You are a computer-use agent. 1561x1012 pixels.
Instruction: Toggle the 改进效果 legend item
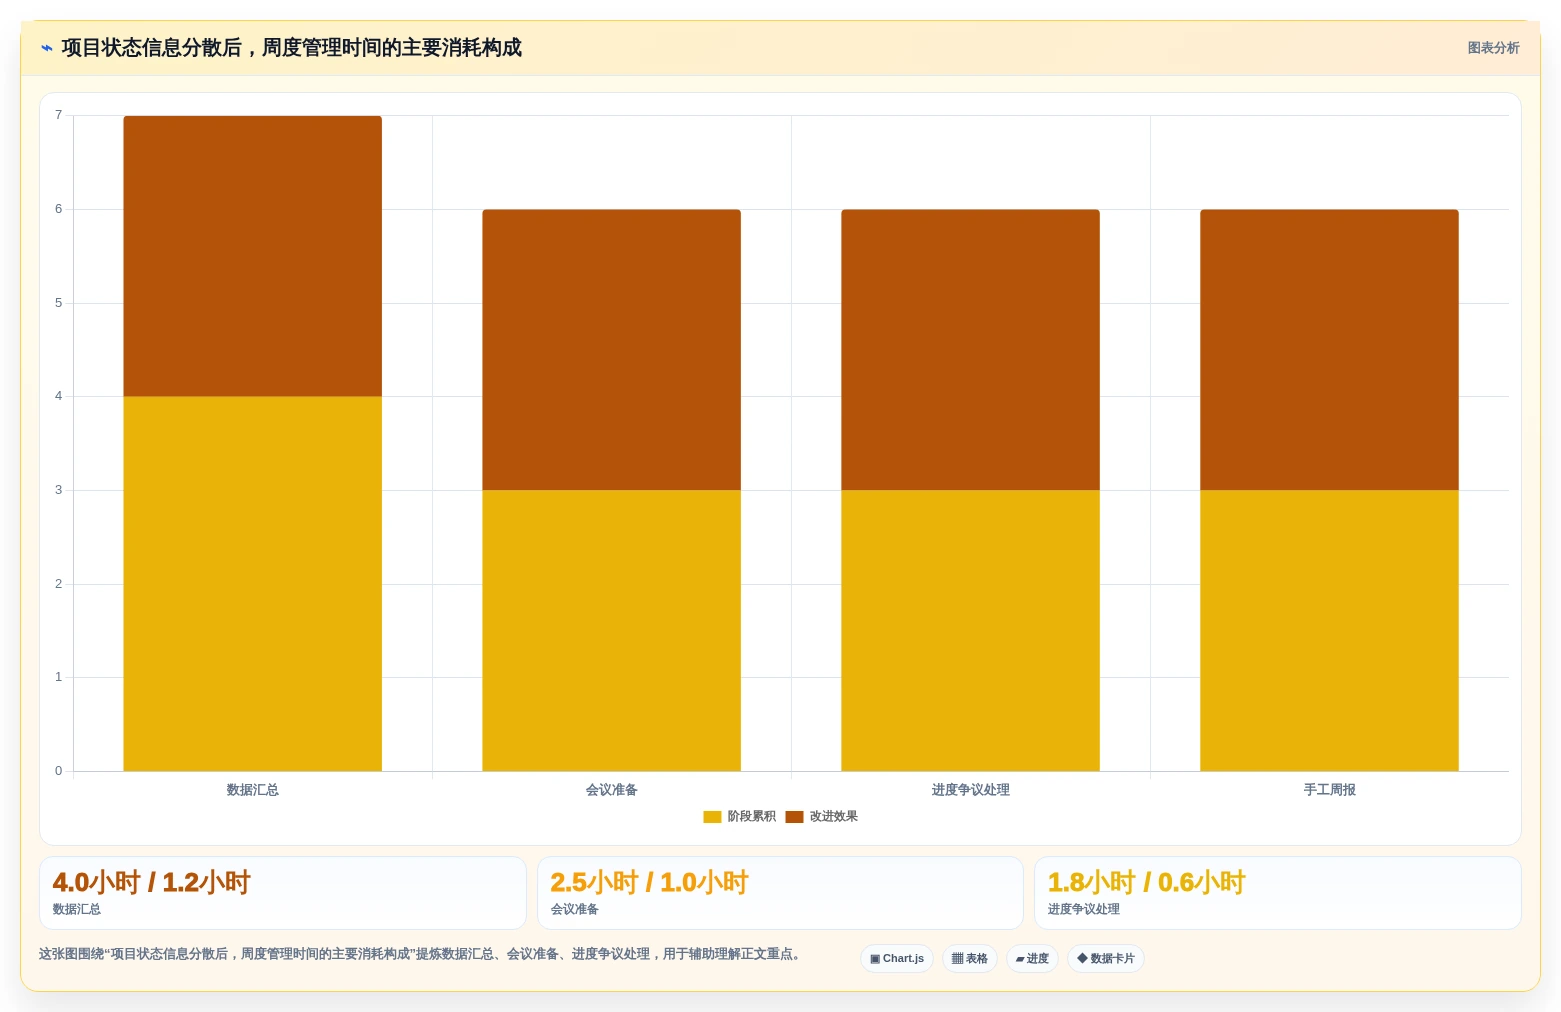(x=822, y=816)
